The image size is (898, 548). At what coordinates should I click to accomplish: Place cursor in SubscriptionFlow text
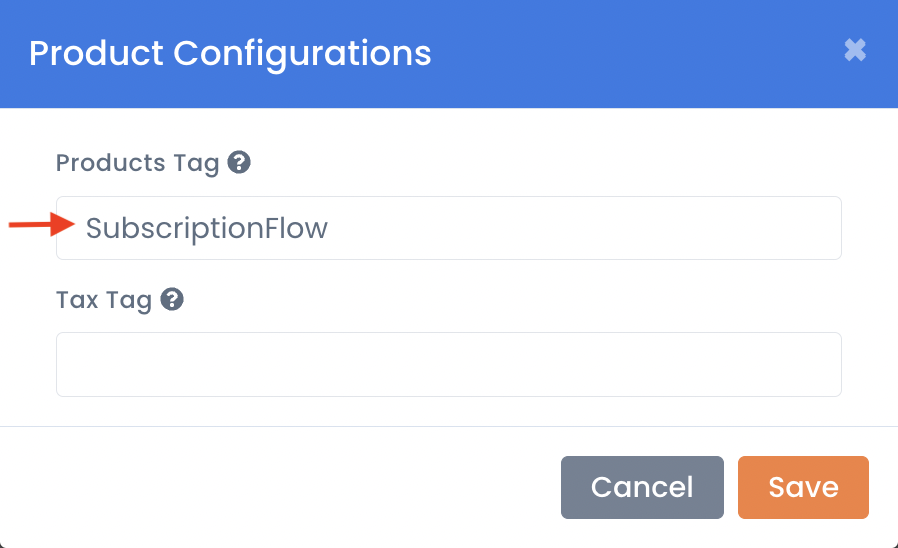207,228
